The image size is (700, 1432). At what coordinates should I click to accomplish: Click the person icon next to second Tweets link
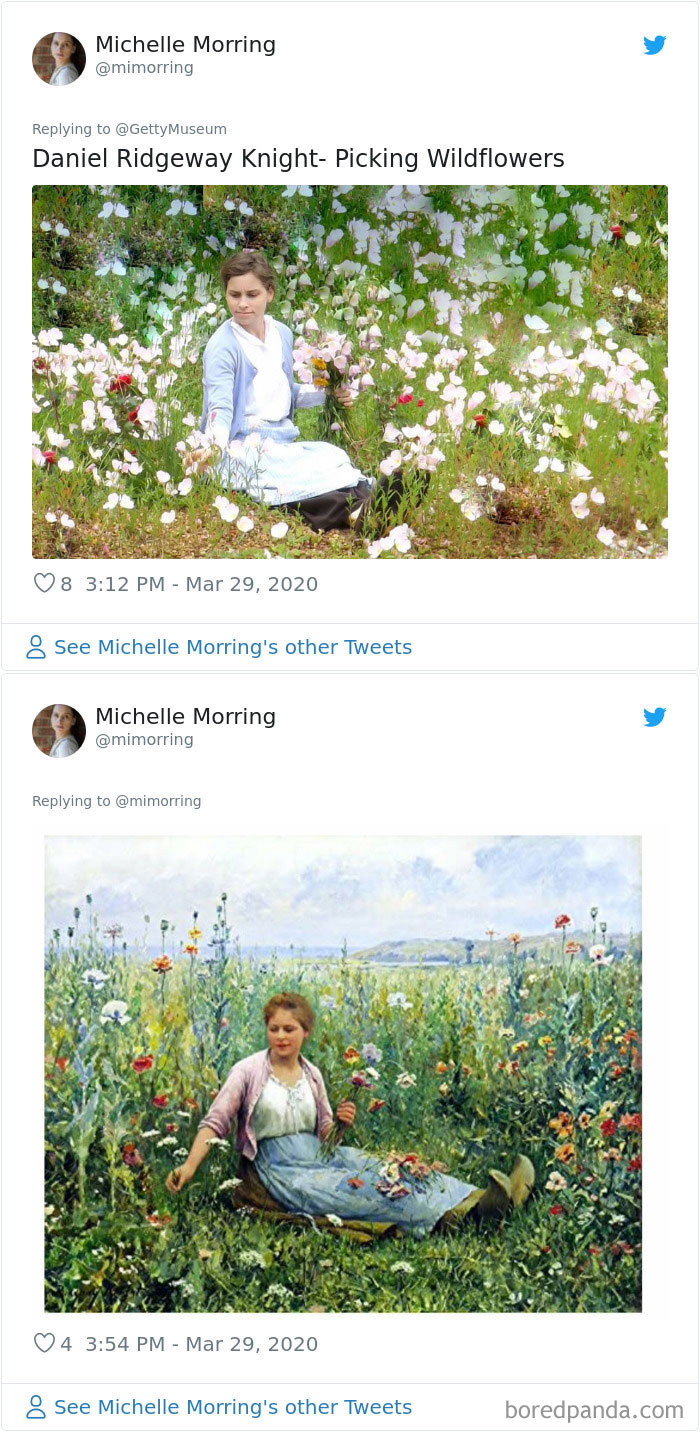(x=34, y=1406)
